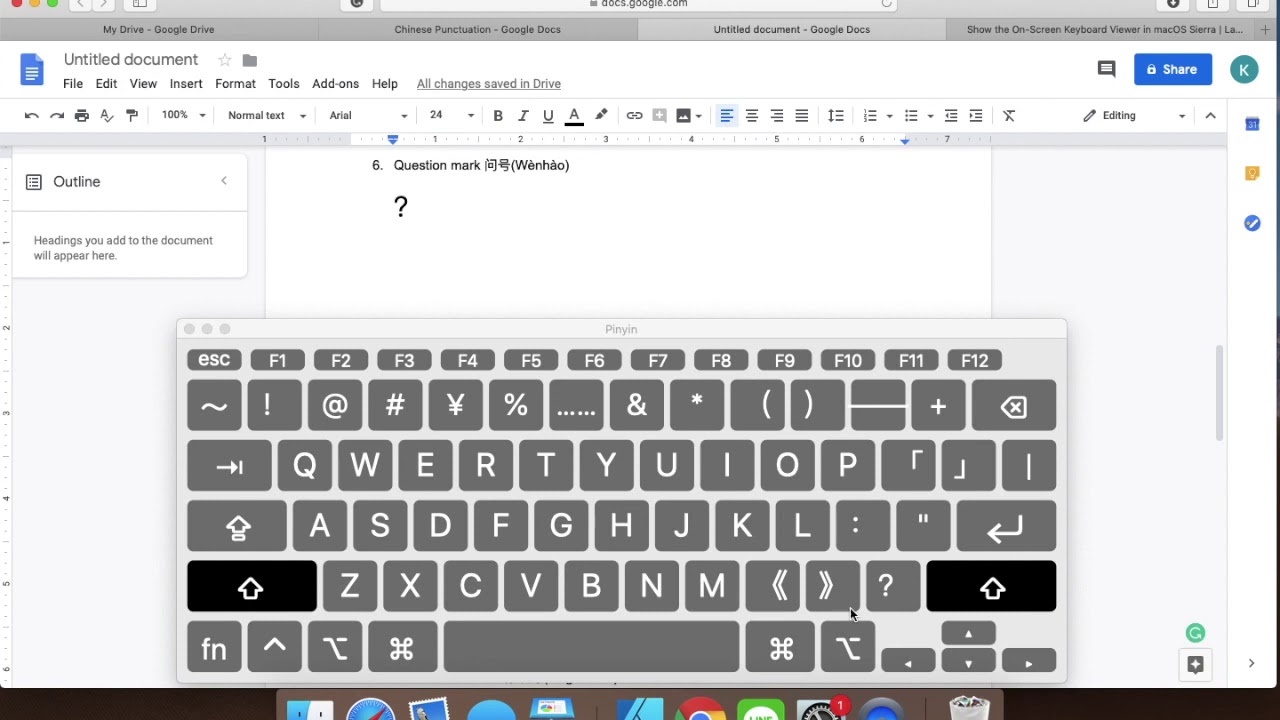
Task: Open the Edit menu
Action: pos(106,84)
